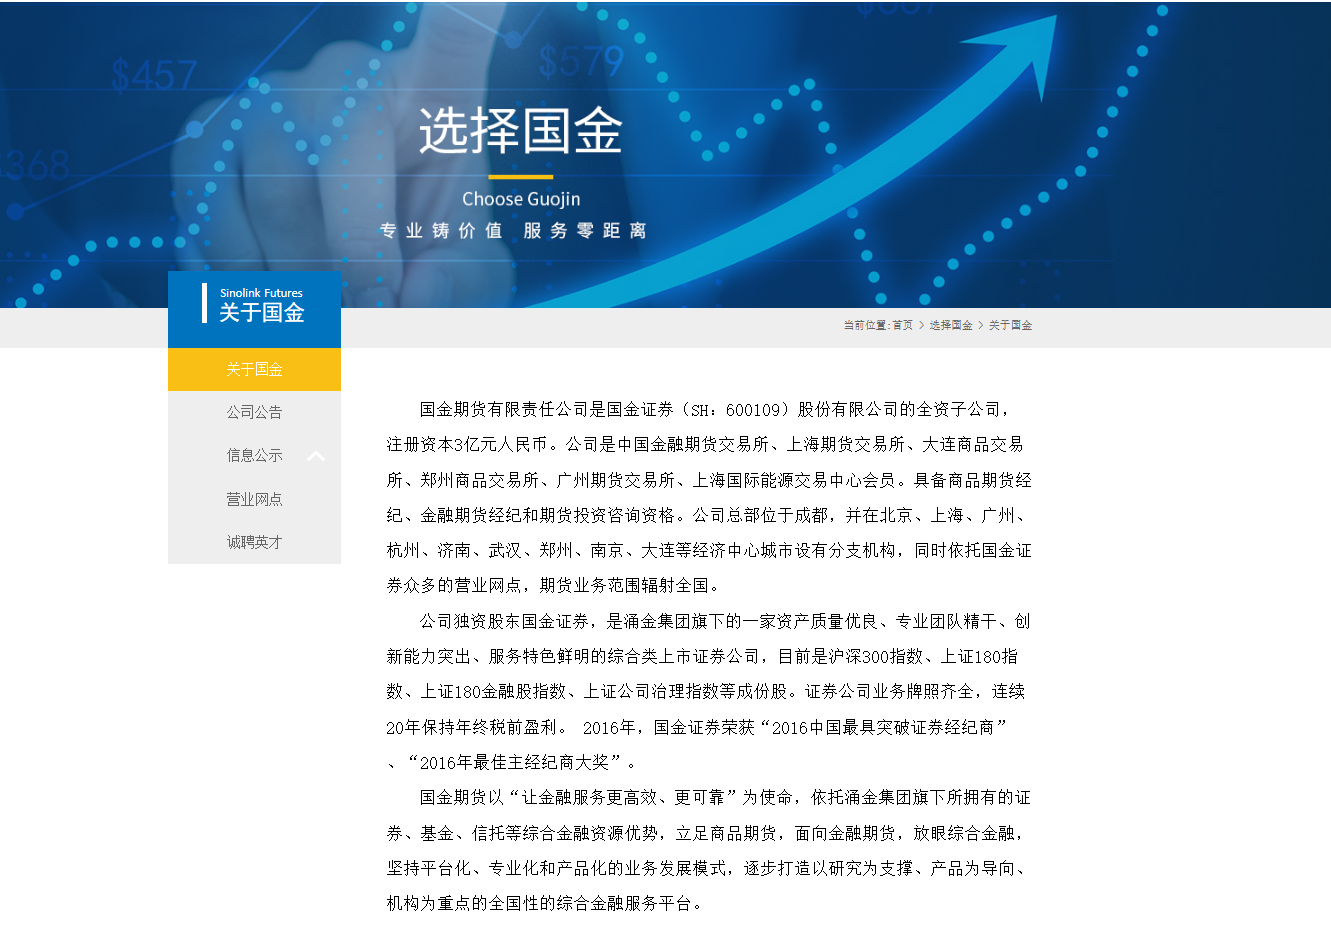This screenshot has width=1331, height=942.
Task: Click the Choose Guojin banner subtitle
Action: coord(521,199)
